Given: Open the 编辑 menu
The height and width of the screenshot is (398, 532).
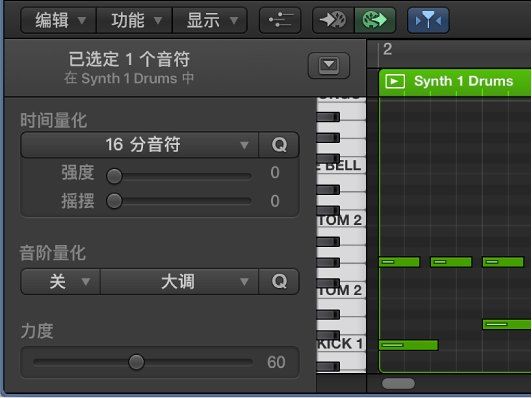Looking at the screenshot, I should (58, 20).
